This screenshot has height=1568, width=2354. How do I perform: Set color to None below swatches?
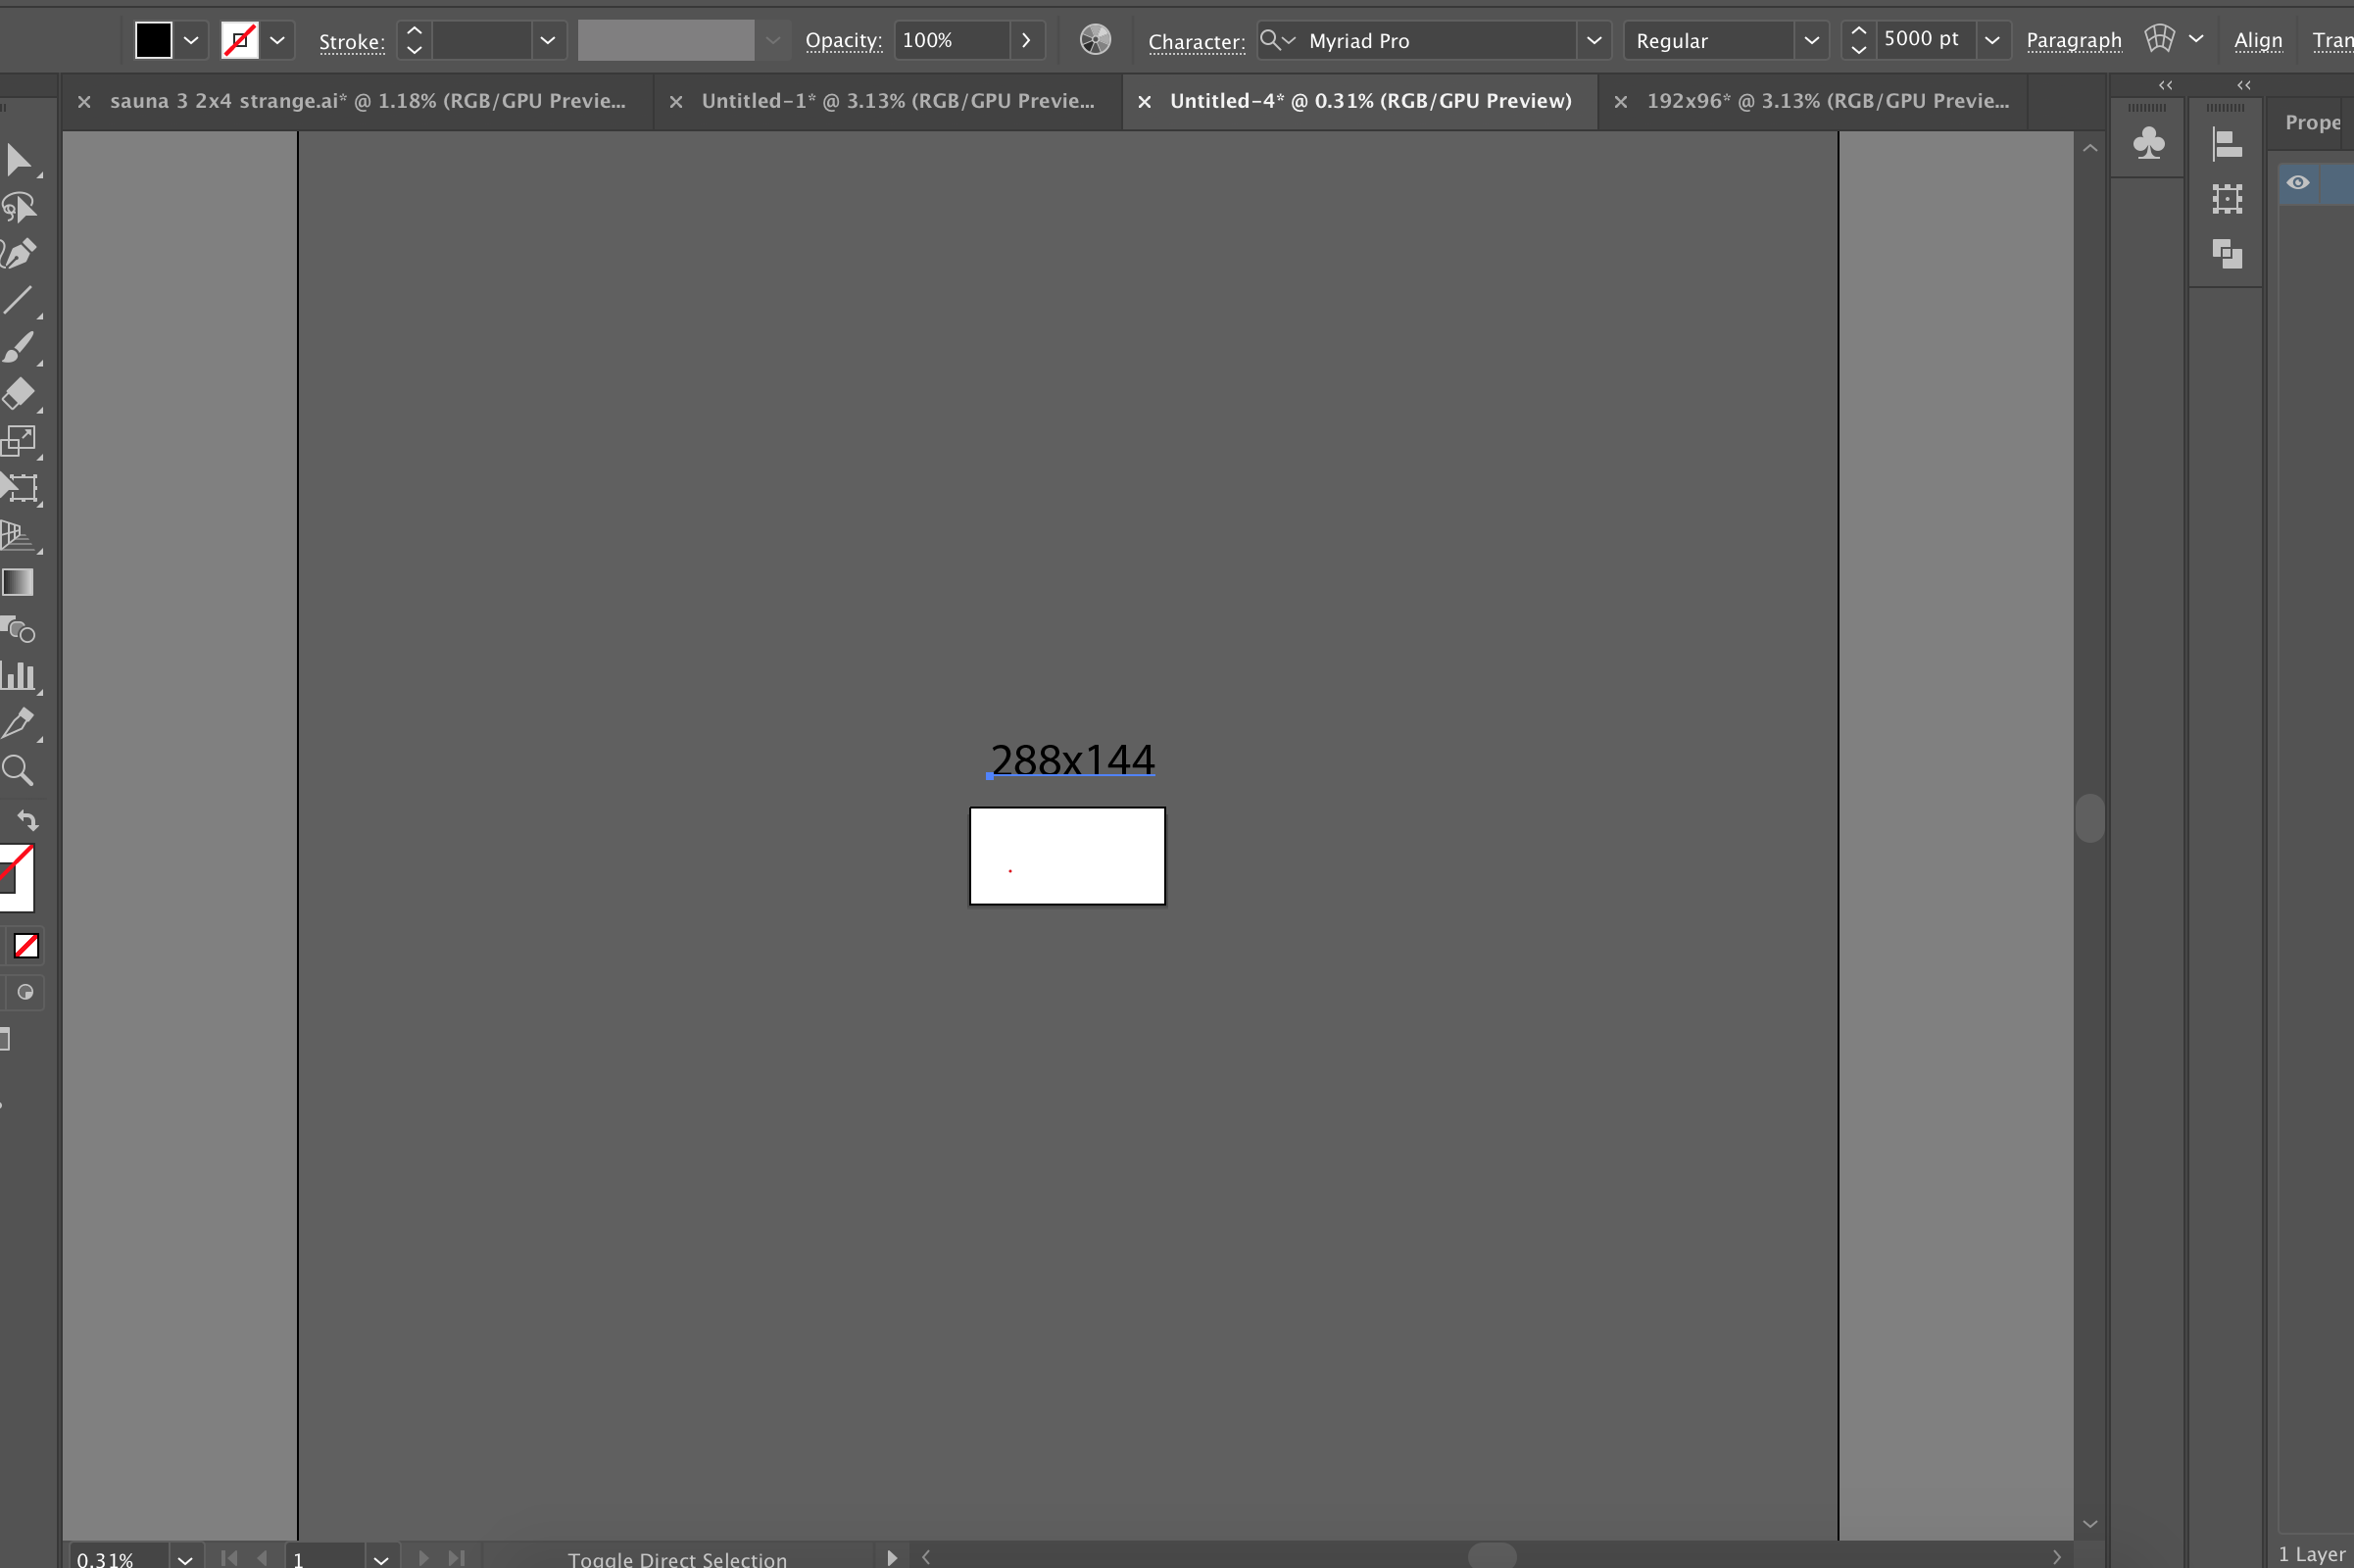pos(26,945)
